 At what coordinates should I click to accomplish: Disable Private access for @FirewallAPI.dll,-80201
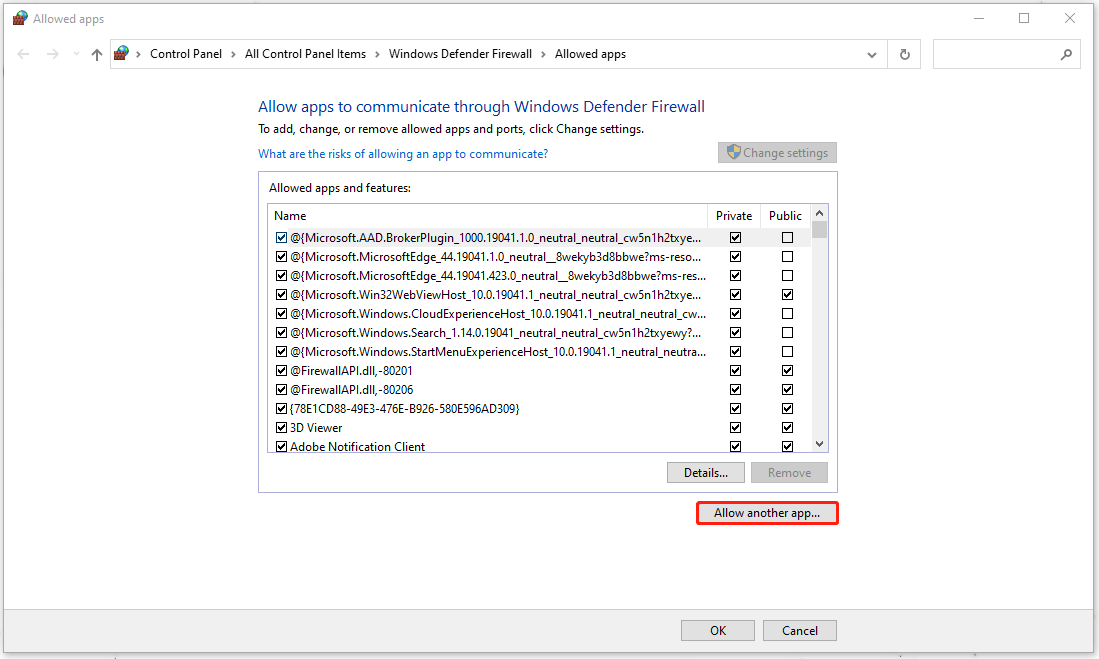tap(735, 370)
